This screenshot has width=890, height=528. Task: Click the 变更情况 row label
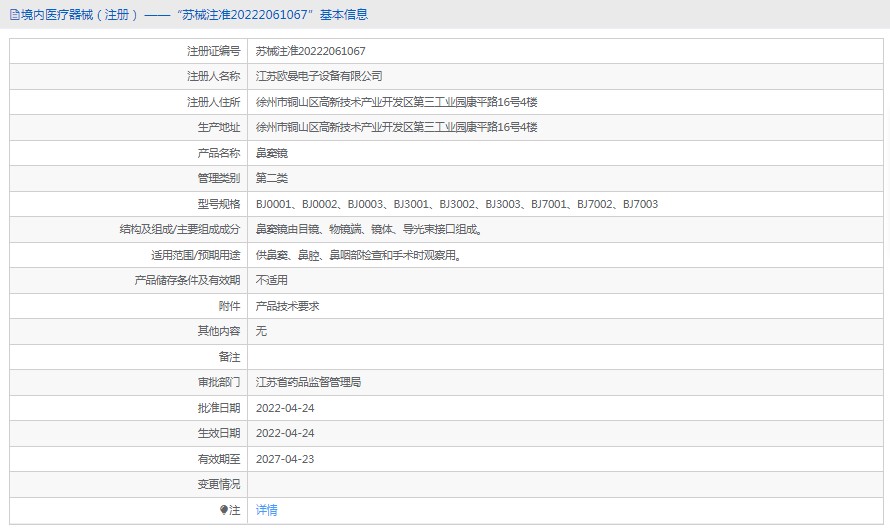(x=219, y=484)
